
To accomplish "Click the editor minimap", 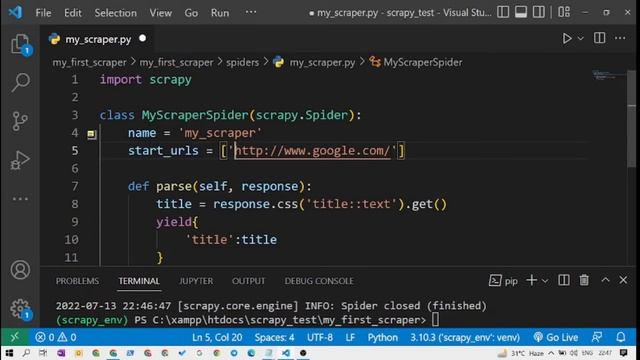I will pyautogui.click(x=608, y=75).
